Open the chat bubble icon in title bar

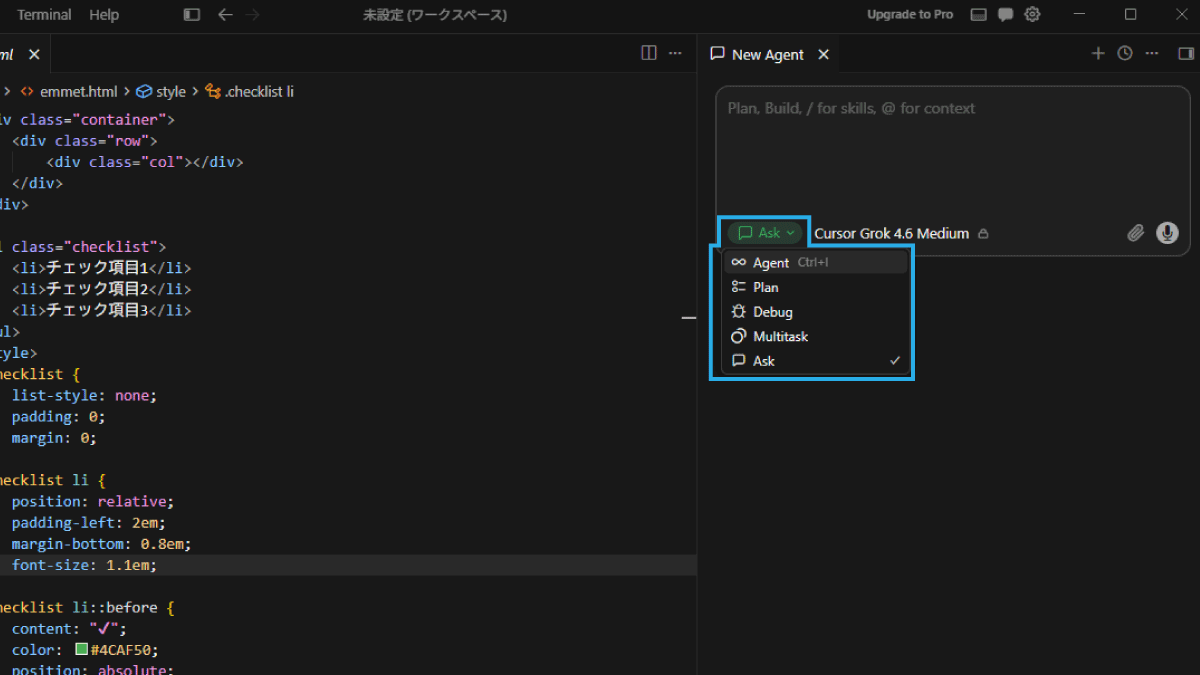click(x=1005, y=15)
